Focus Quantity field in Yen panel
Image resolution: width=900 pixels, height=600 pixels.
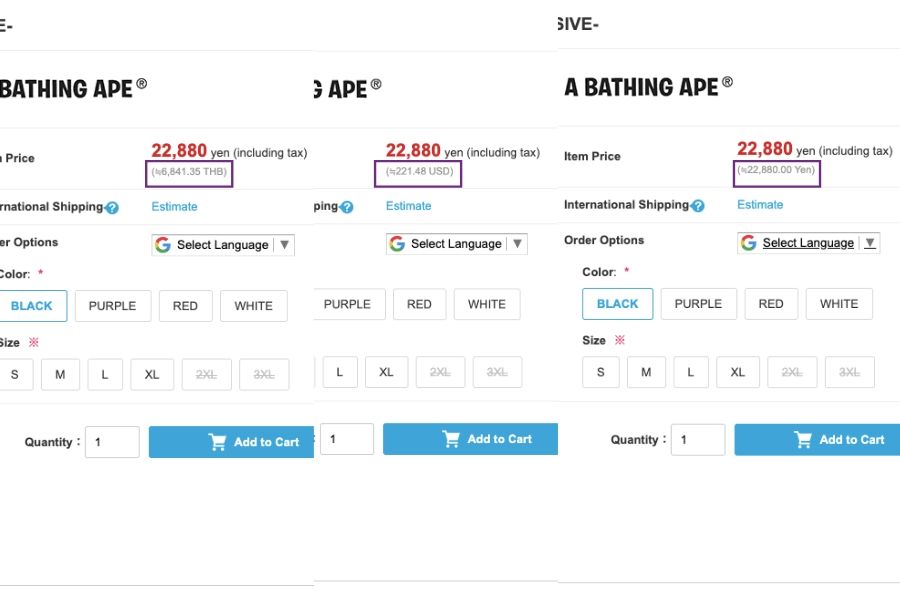coord(698,440)
